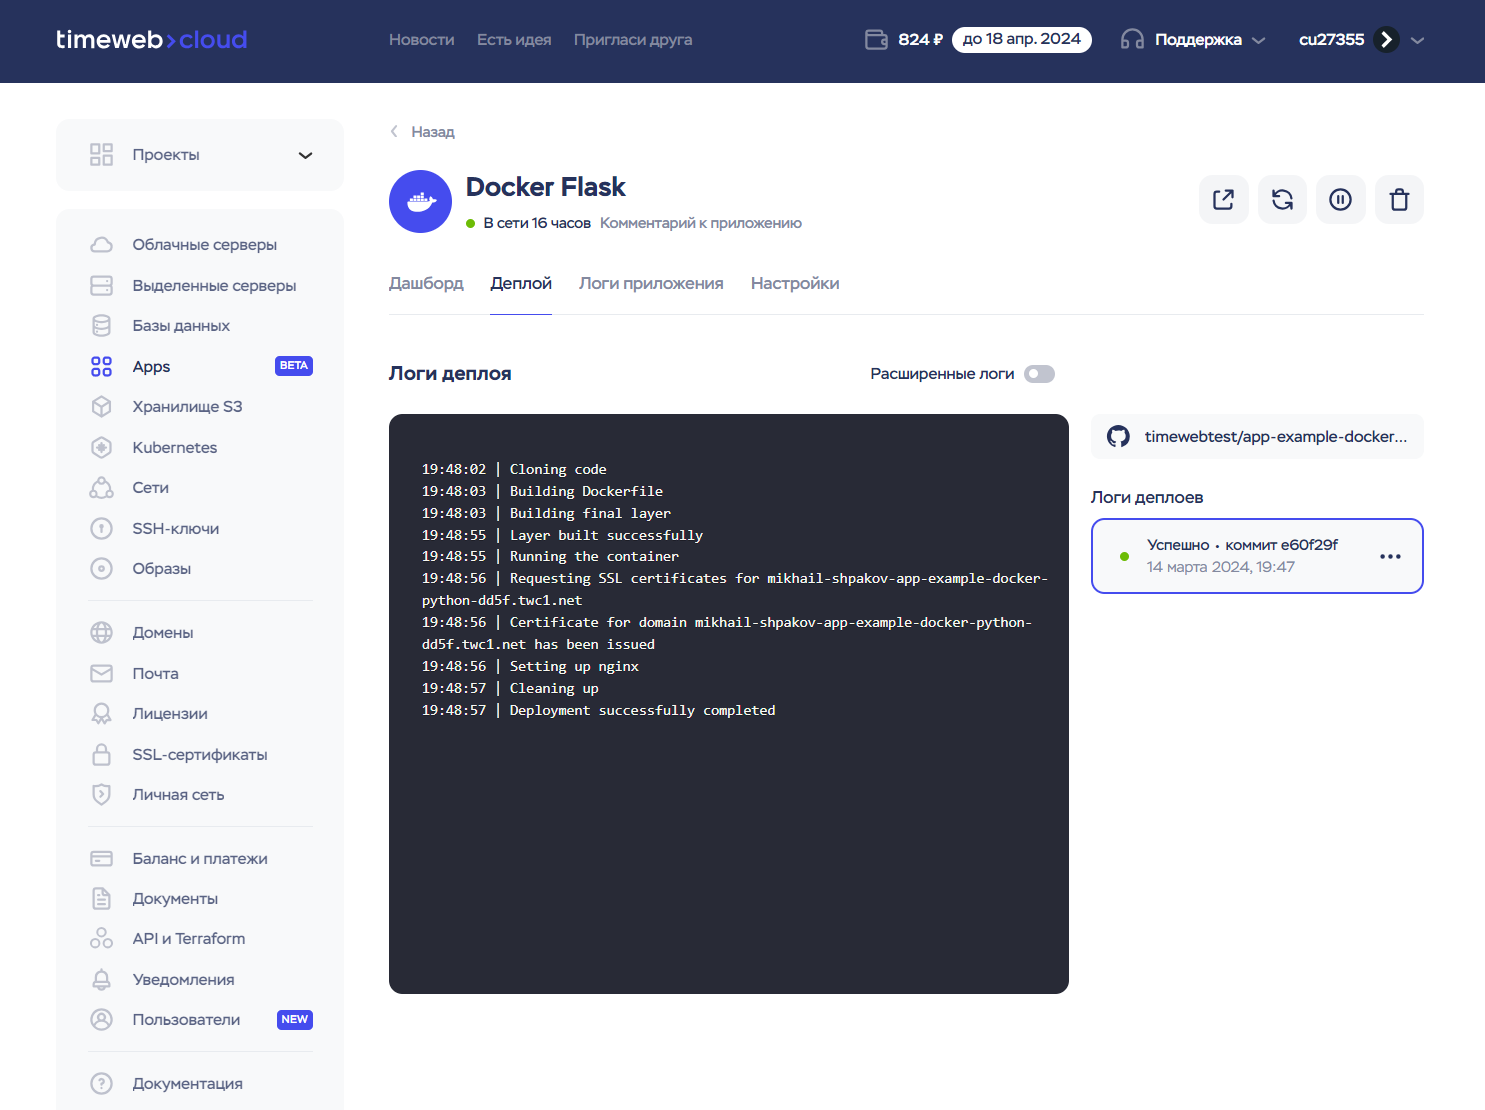Click the wallet icon near the balance
The height and width of the screenshot is (1110, 1485).
pyautogui.click(x=876, y=39)
